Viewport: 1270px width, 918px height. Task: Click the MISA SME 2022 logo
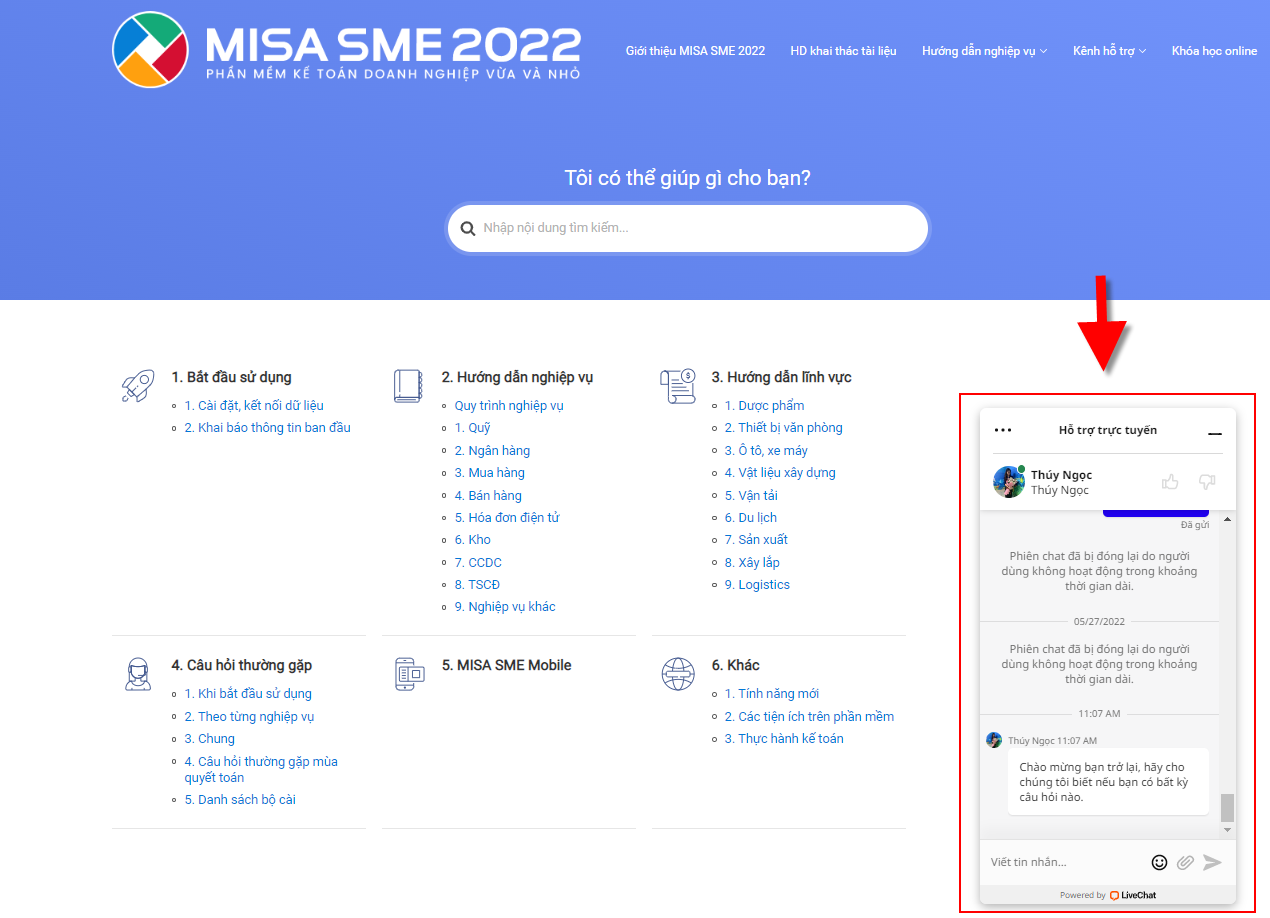click(x=346, y=50)
